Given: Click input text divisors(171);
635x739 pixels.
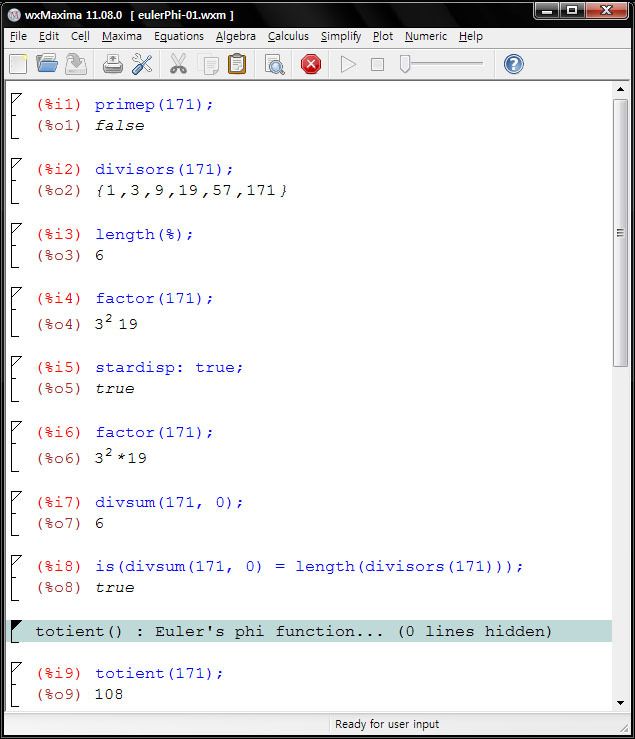Looking at the screenshot, I should click(164, 169).
